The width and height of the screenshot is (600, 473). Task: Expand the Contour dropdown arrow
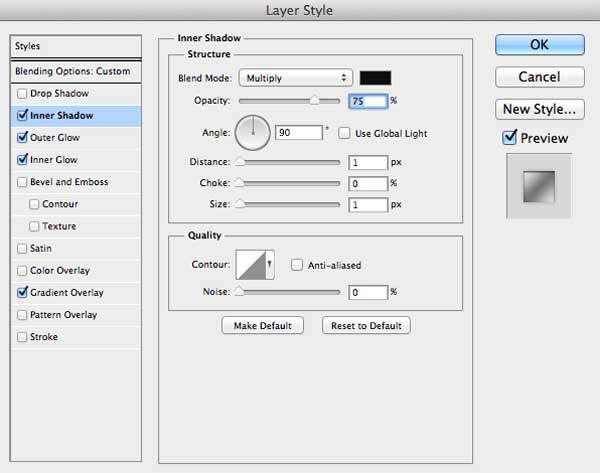270,264
